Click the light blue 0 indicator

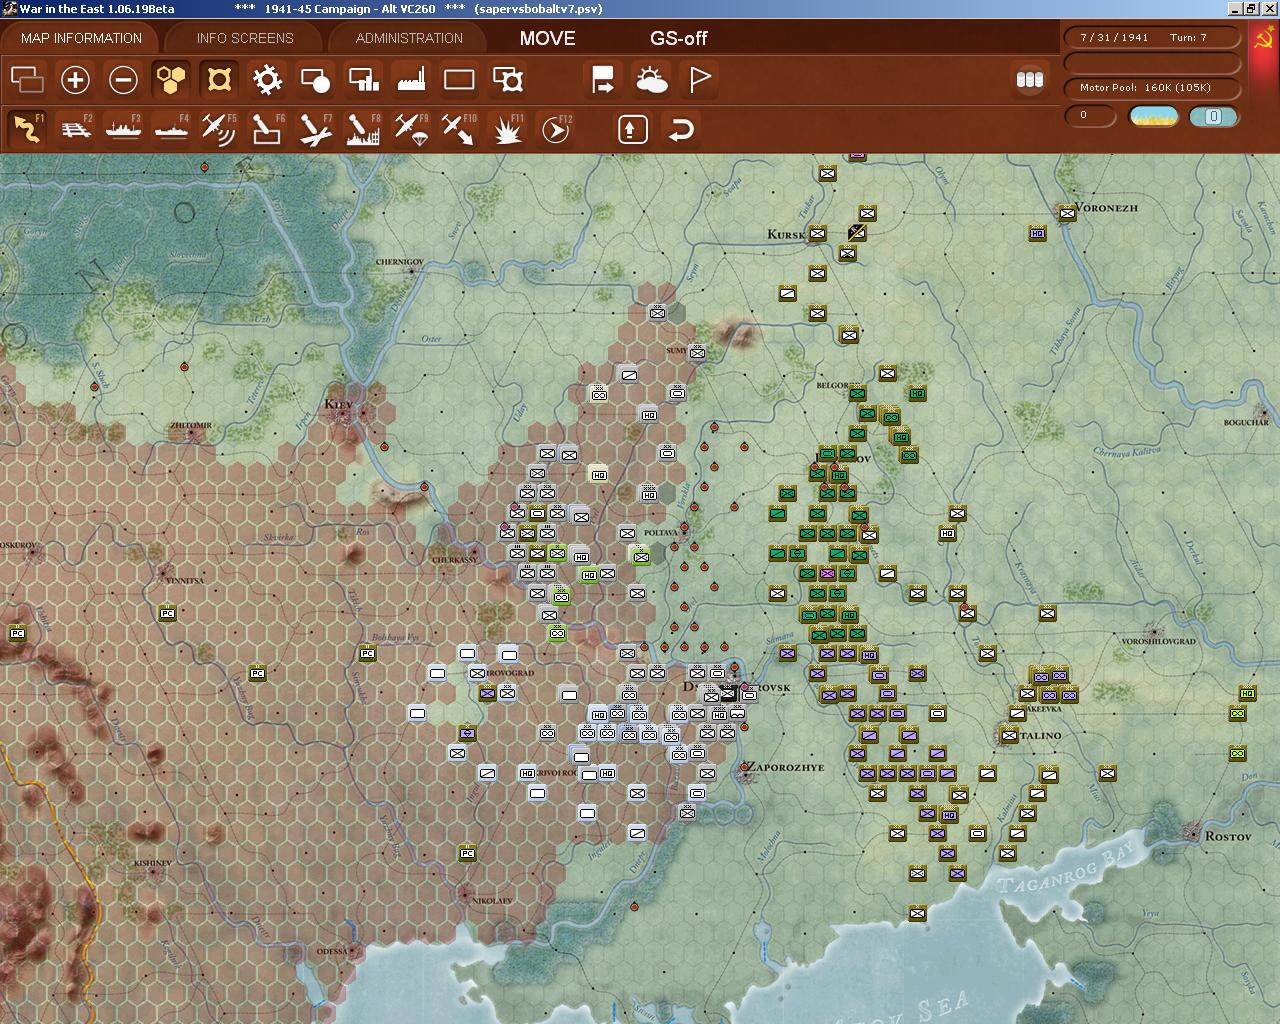pos(1213,116)
